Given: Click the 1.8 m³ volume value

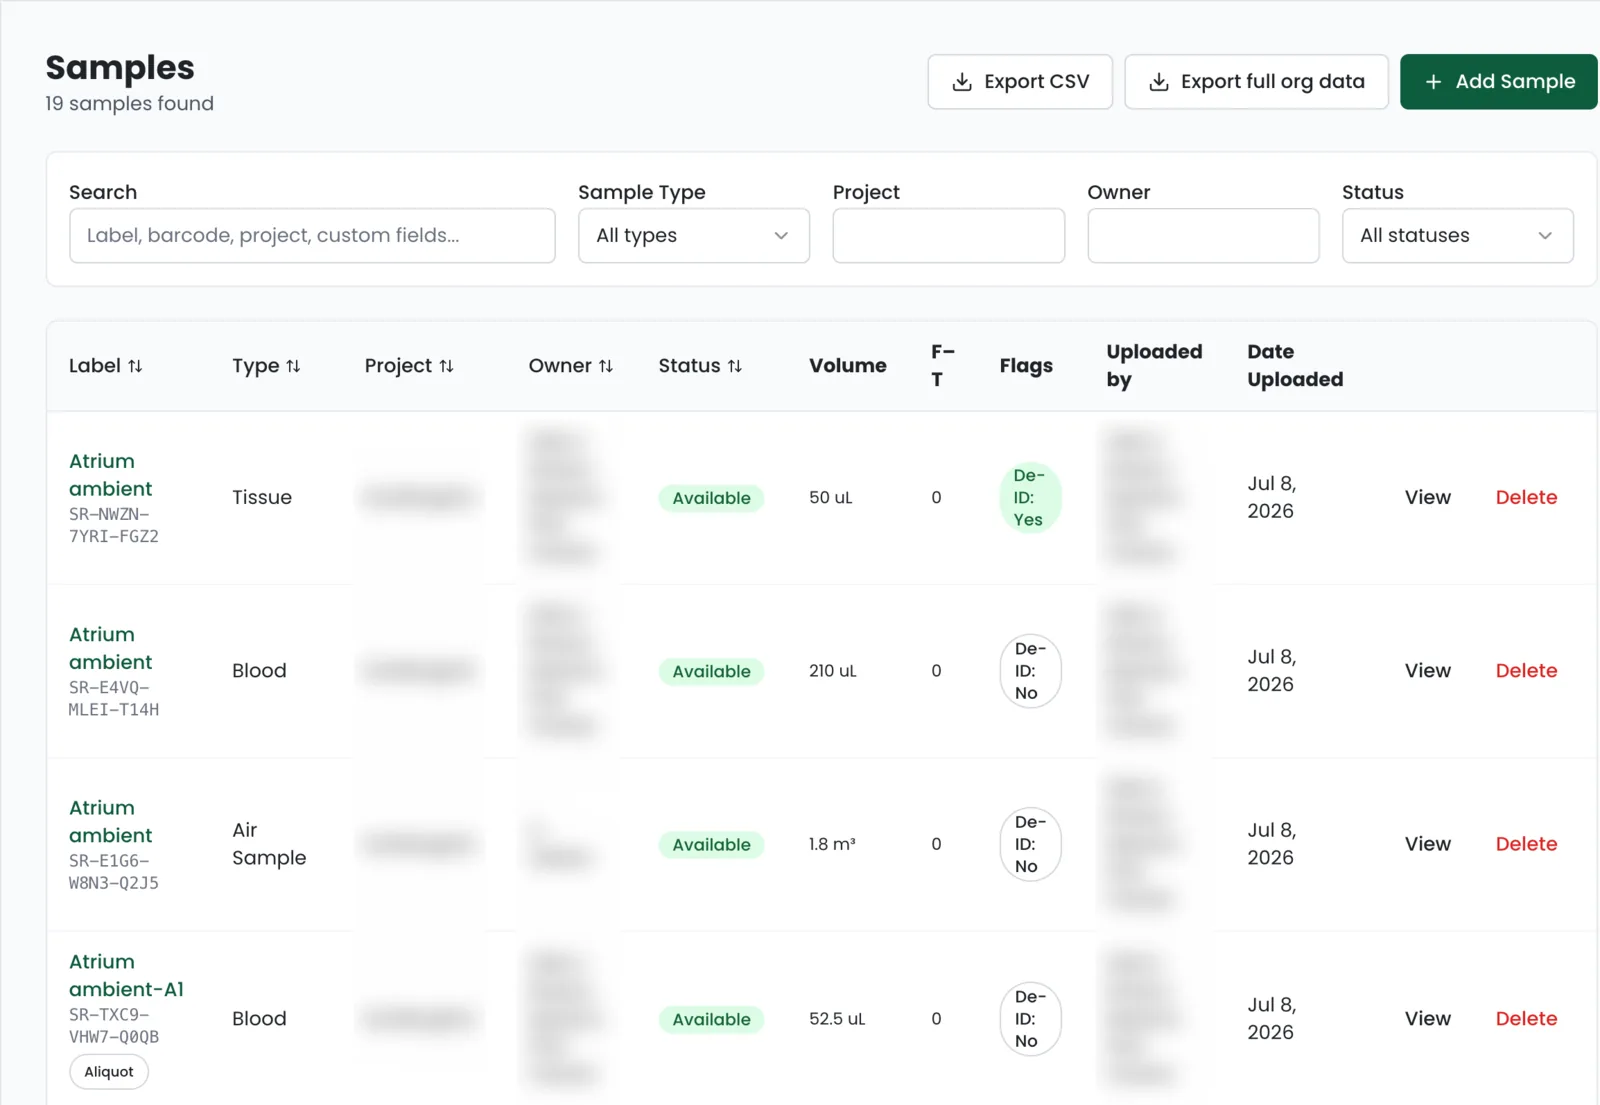Looking at the screenshot, I should coord(832,844).
